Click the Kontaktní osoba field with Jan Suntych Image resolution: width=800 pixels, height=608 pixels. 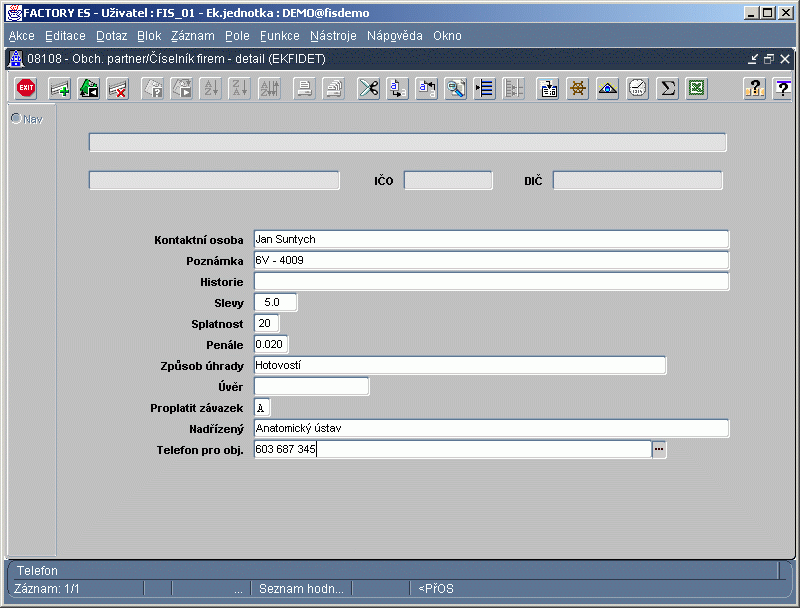(491, 239)
